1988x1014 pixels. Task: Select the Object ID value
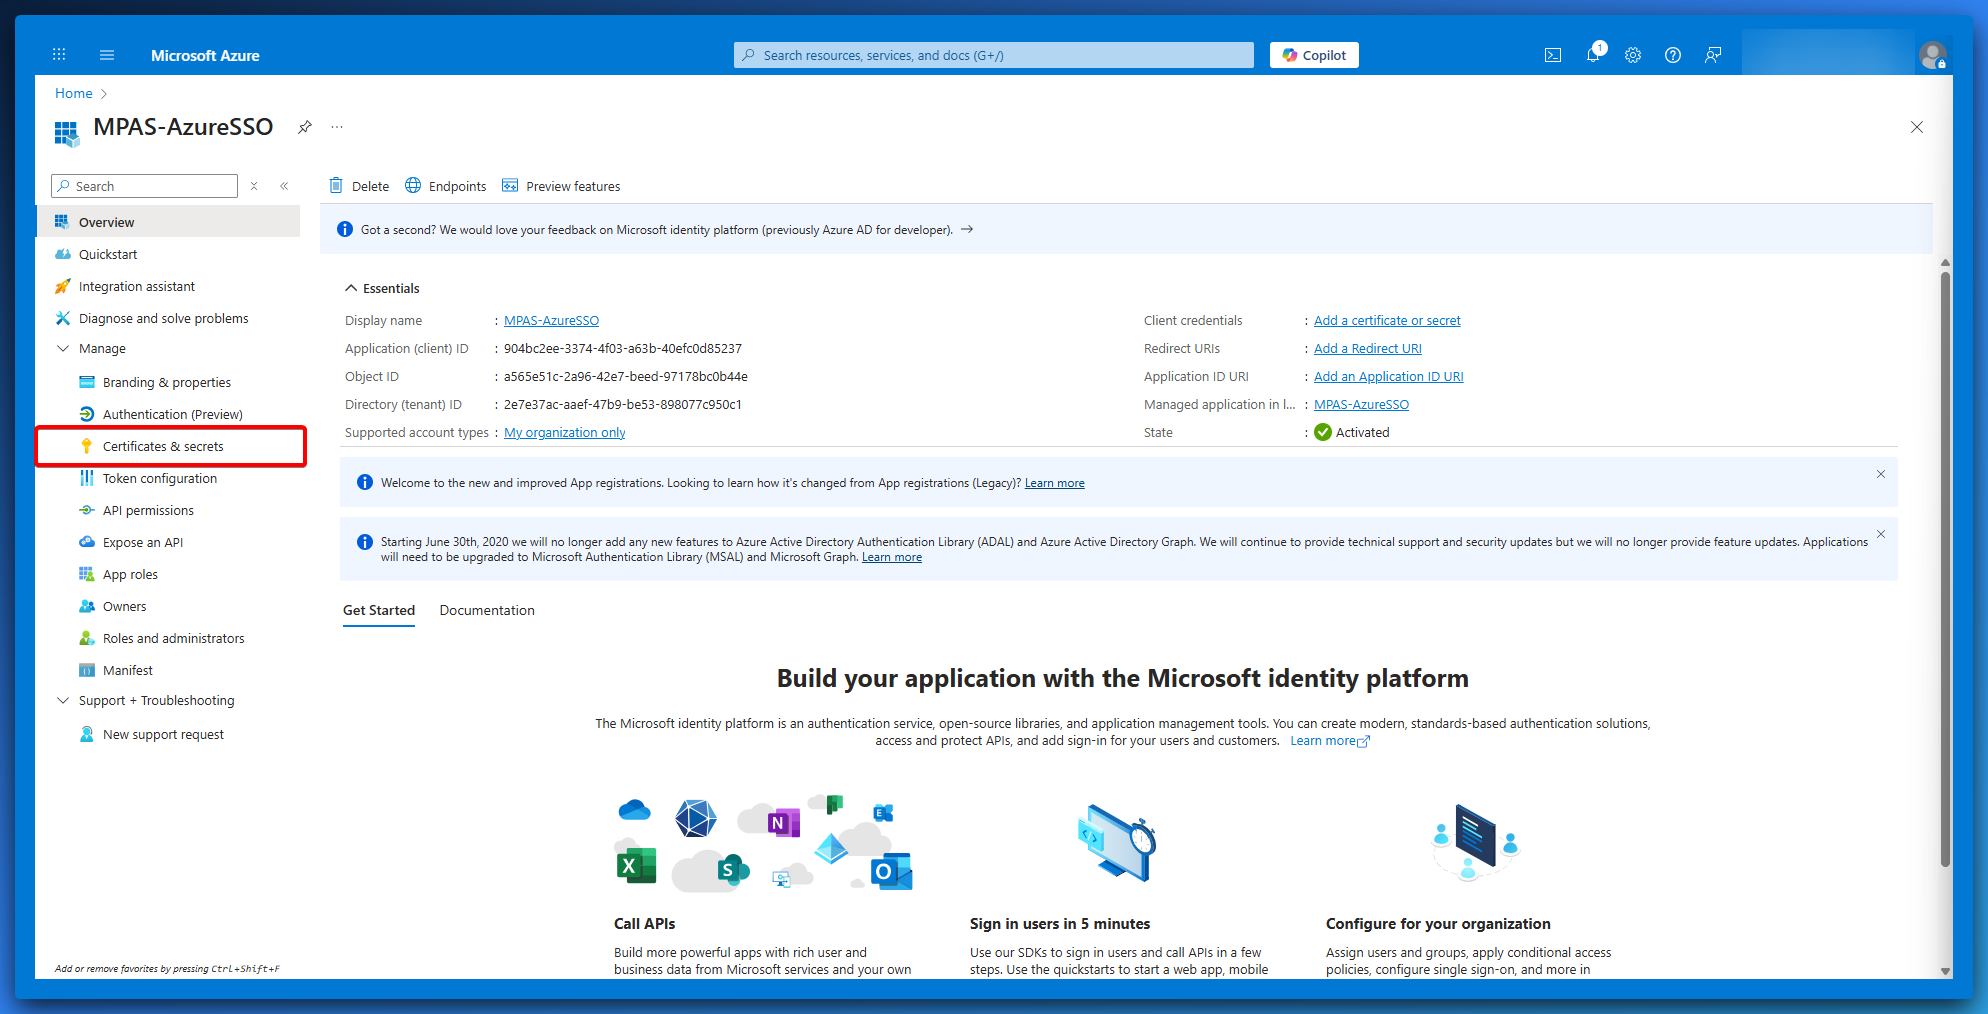point(626,376)
